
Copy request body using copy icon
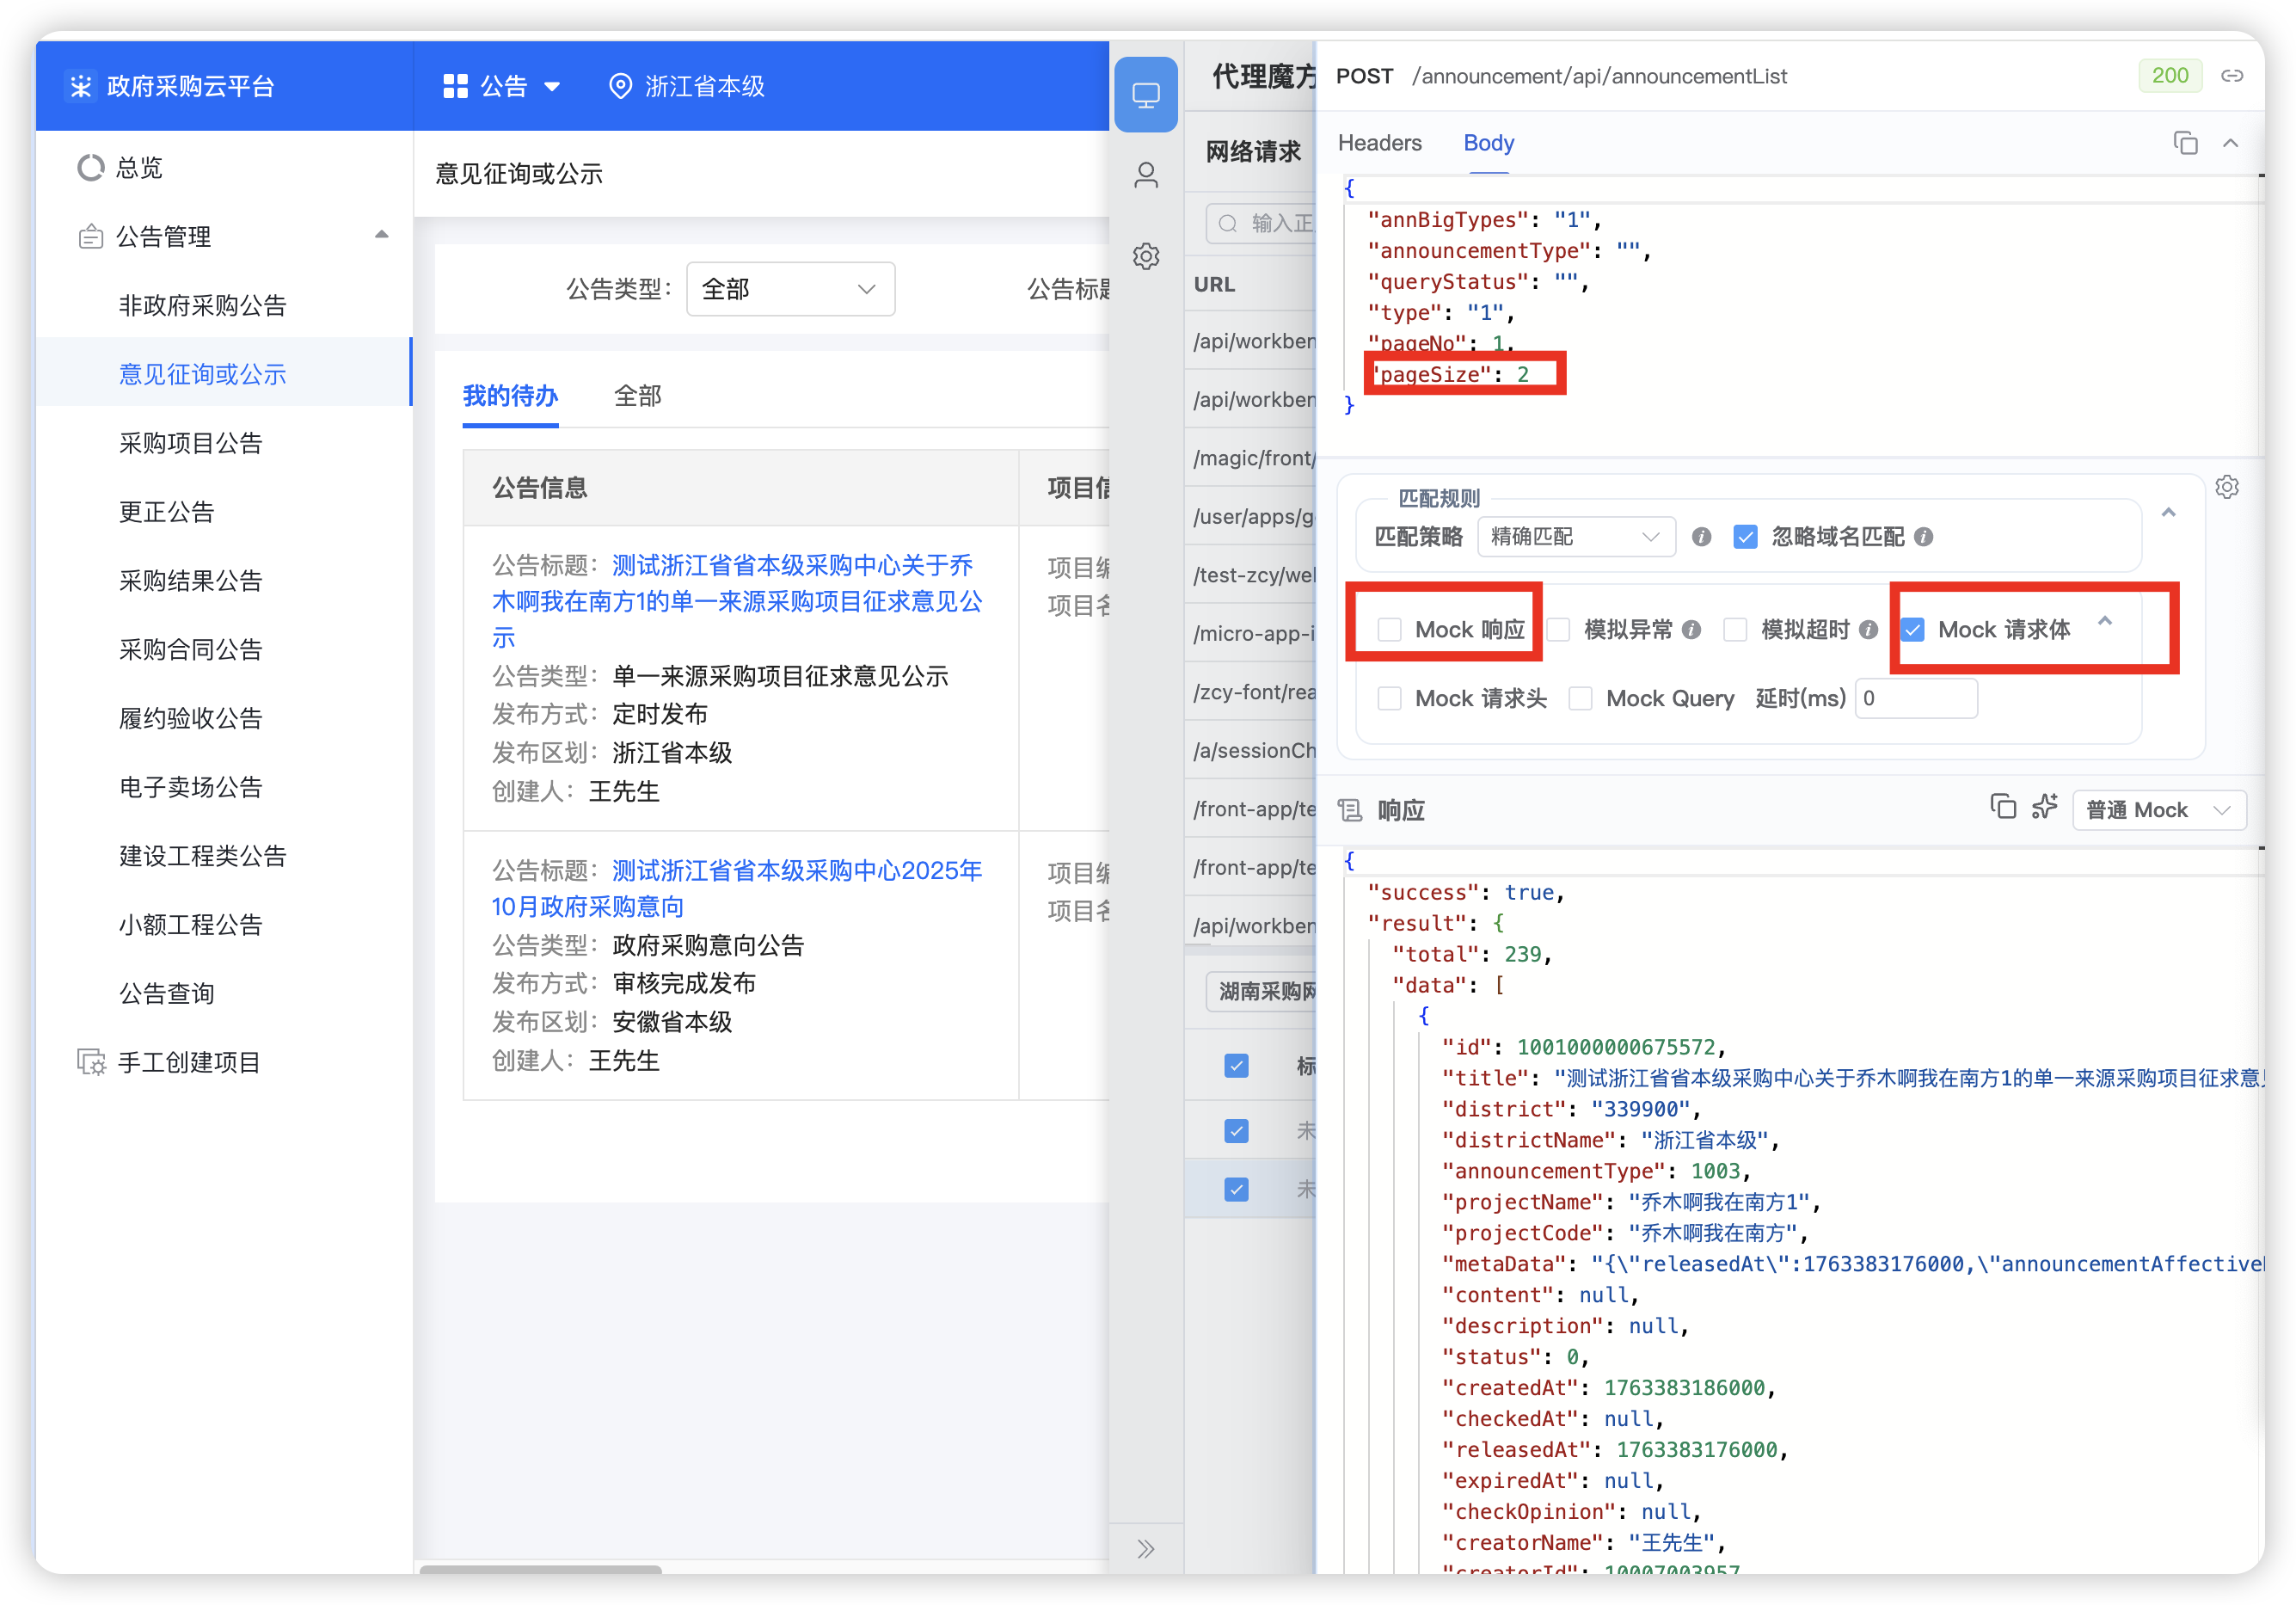coord(2186,143)
